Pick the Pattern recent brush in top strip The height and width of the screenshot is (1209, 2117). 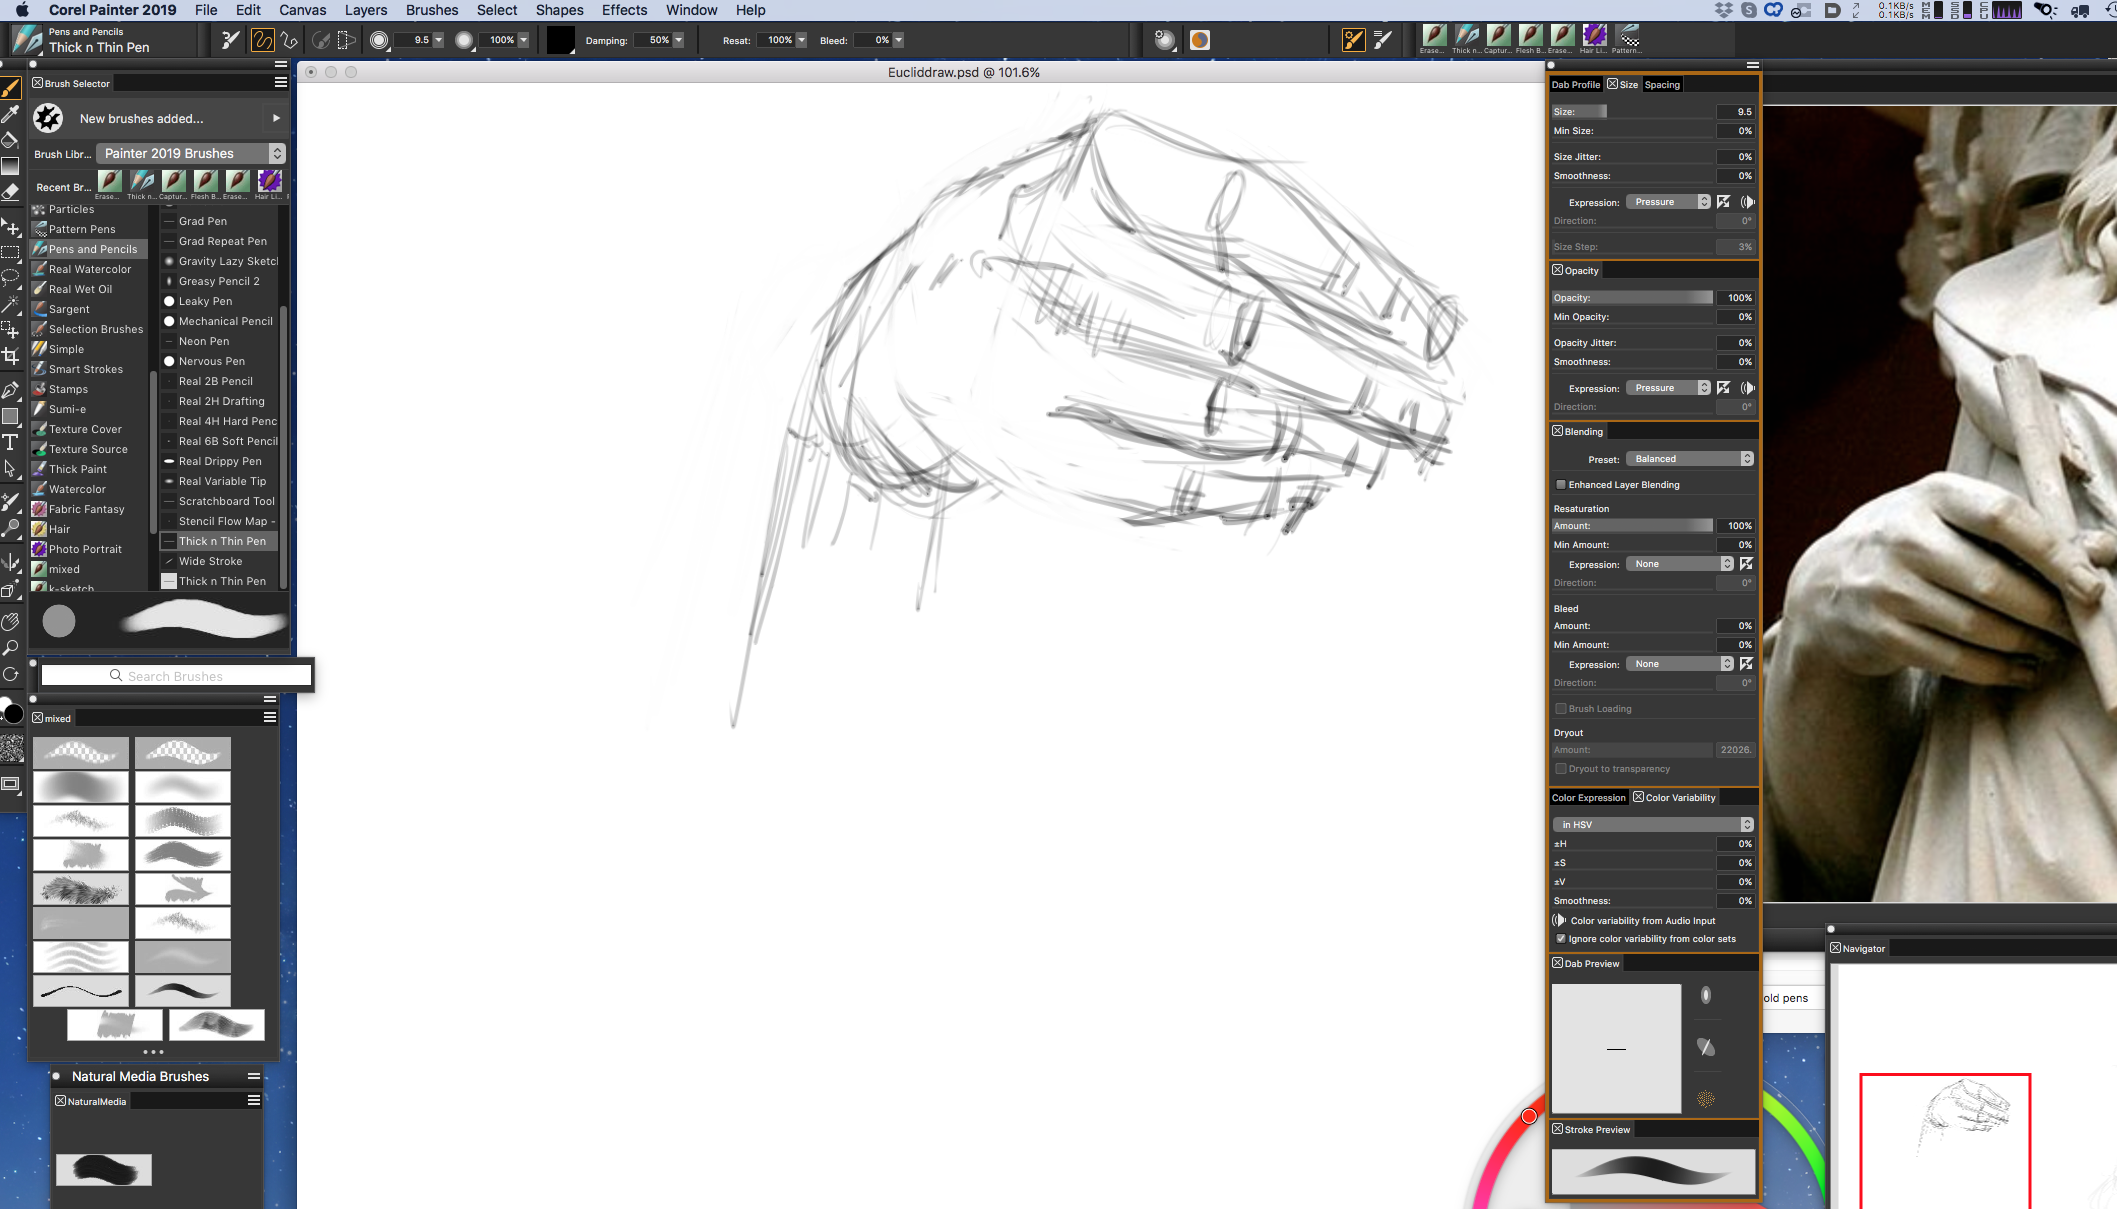[x=1628, y=37]
